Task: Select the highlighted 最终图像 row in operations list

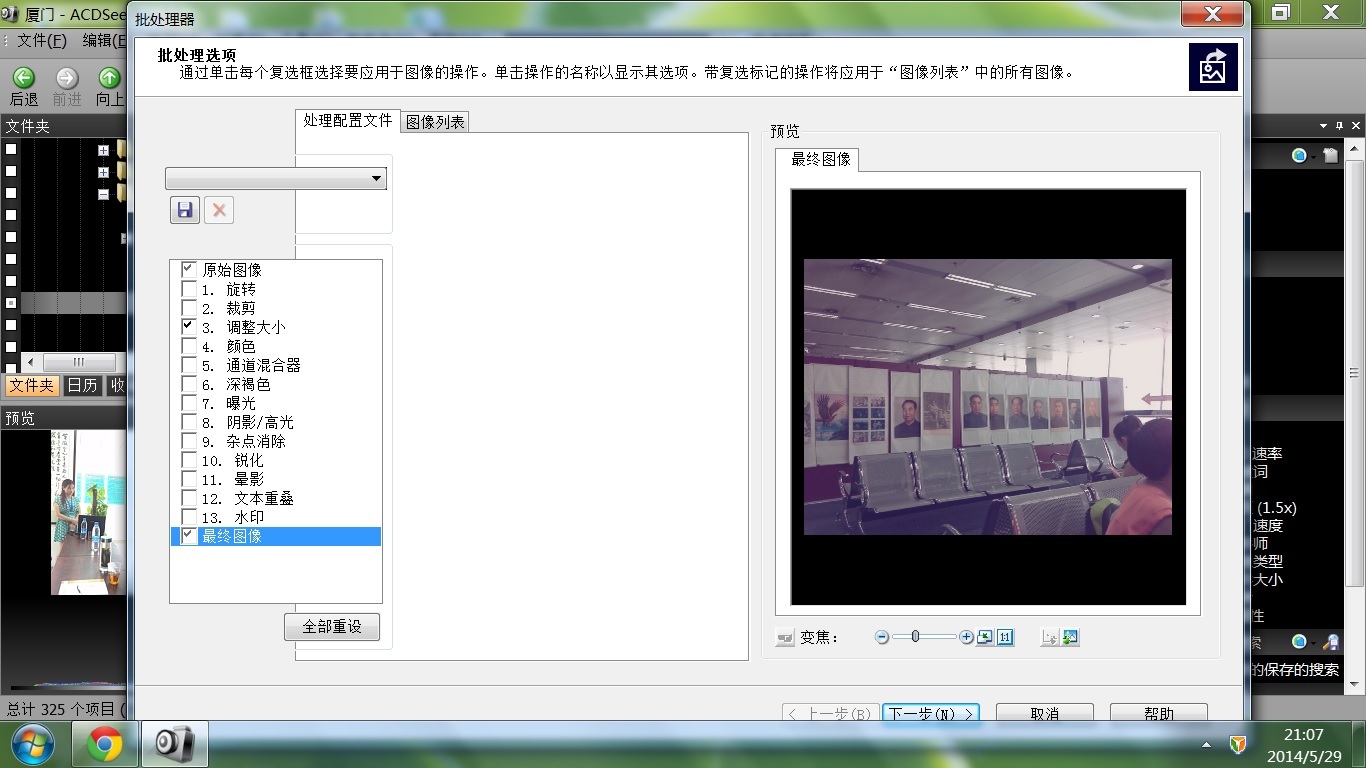Action: coord(276,536)
